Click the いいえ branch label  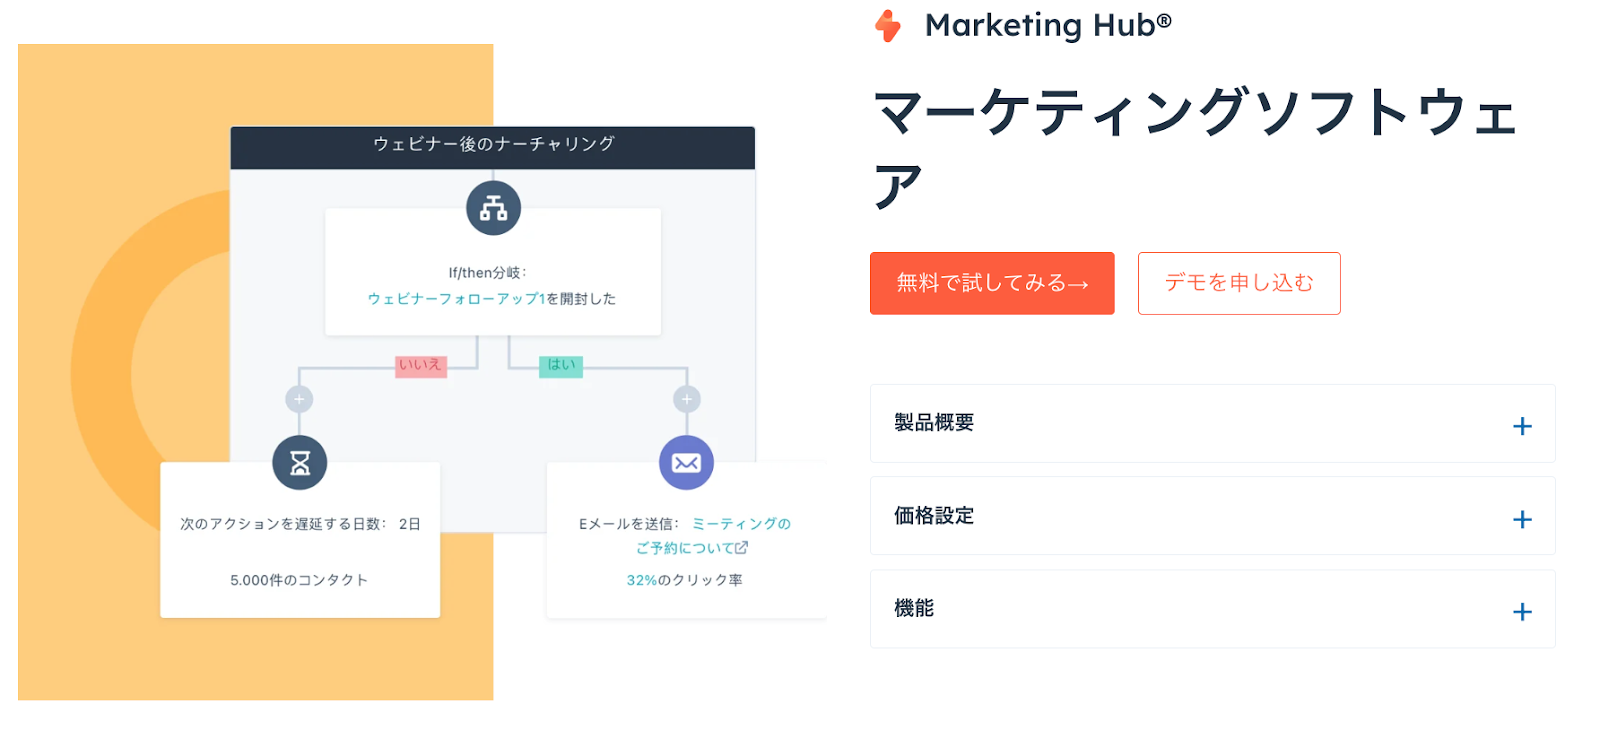(x=420, y=366)
